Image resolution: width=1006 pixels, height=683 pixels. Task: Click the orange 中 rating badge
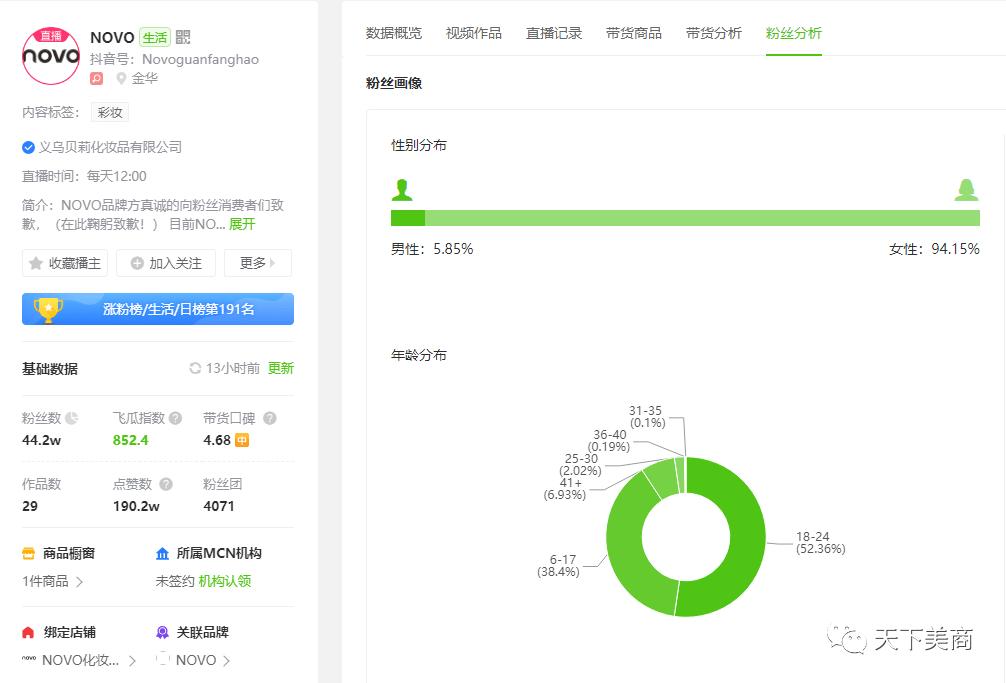point(242,440)
